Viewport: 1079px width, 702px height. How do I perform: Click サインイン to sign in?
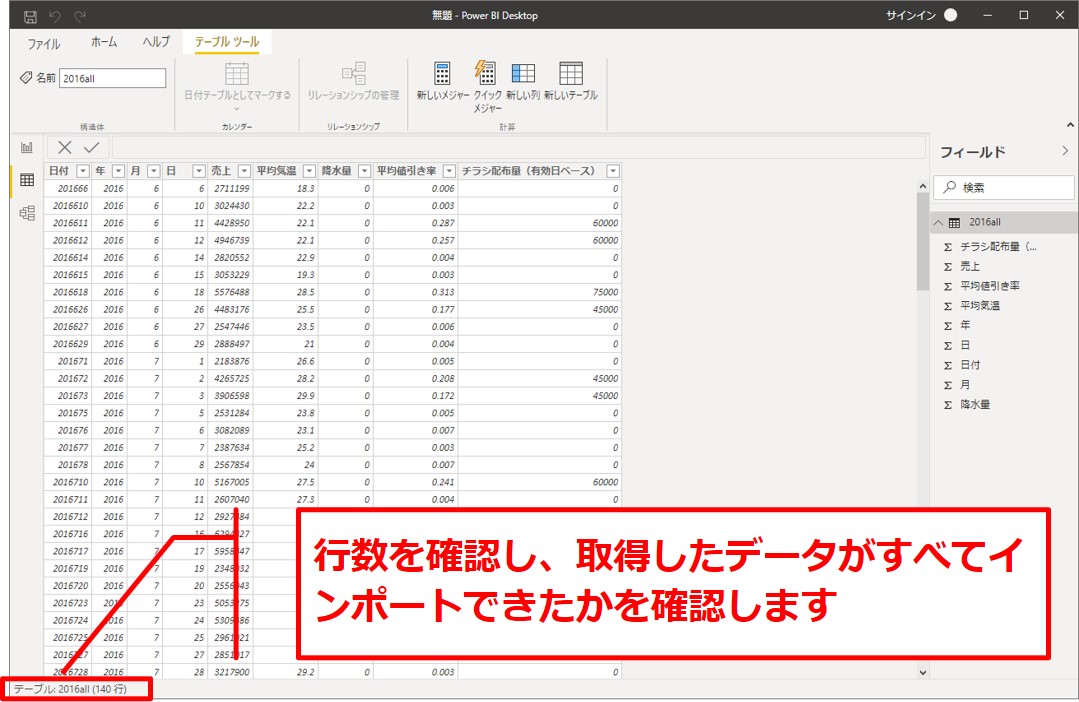908,15
